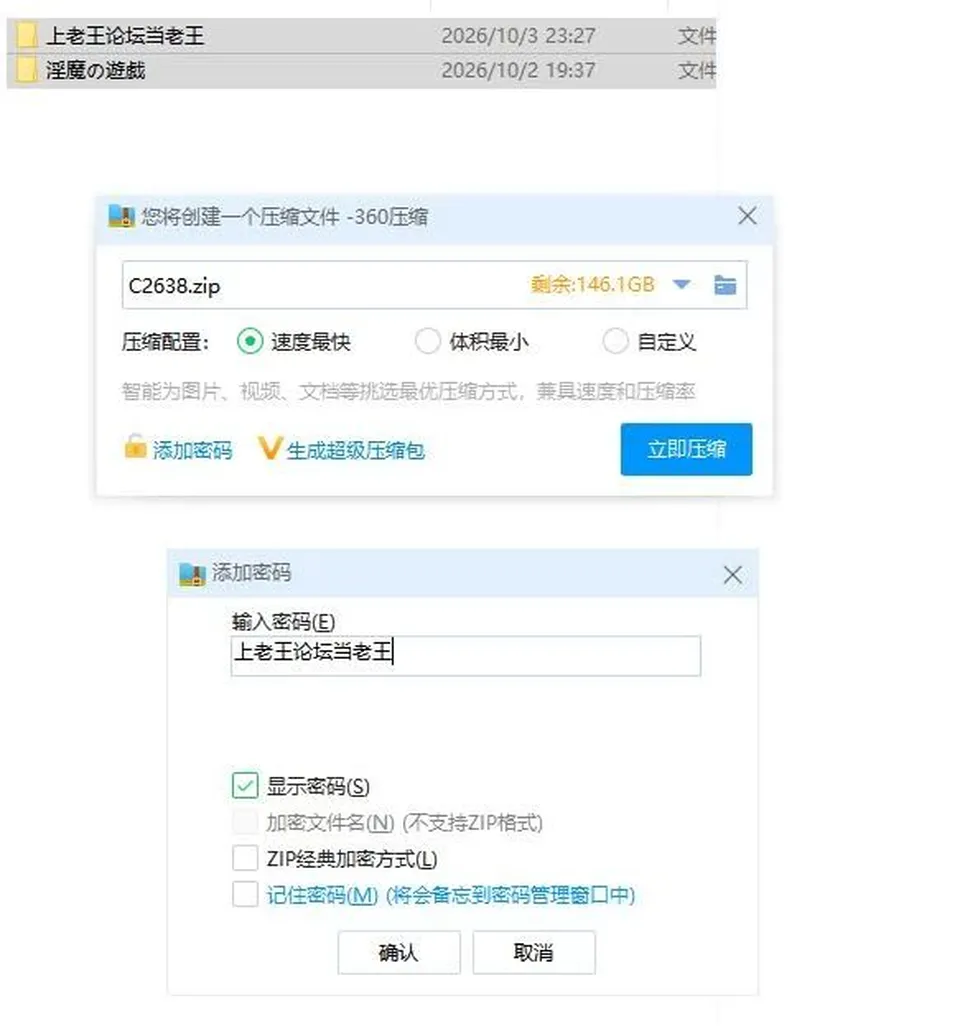Close the 添加密码 dialog
Viewport: 960px width, 1029px height.
732,575
